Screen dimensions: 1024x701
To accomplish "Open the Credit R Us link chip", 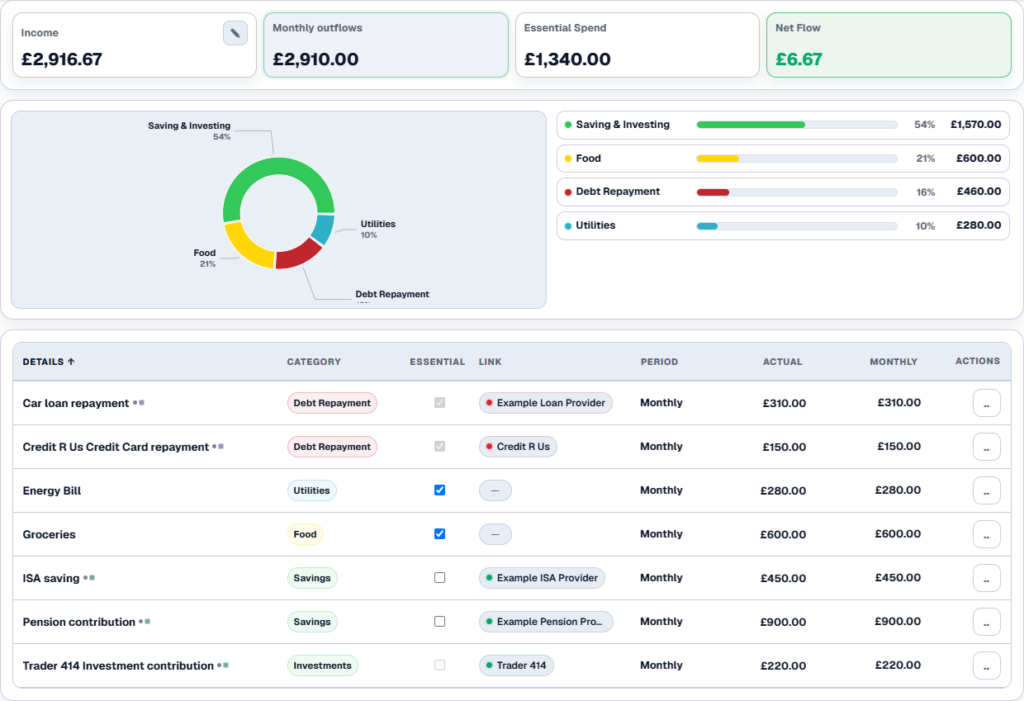I will [x=518, y=447].
